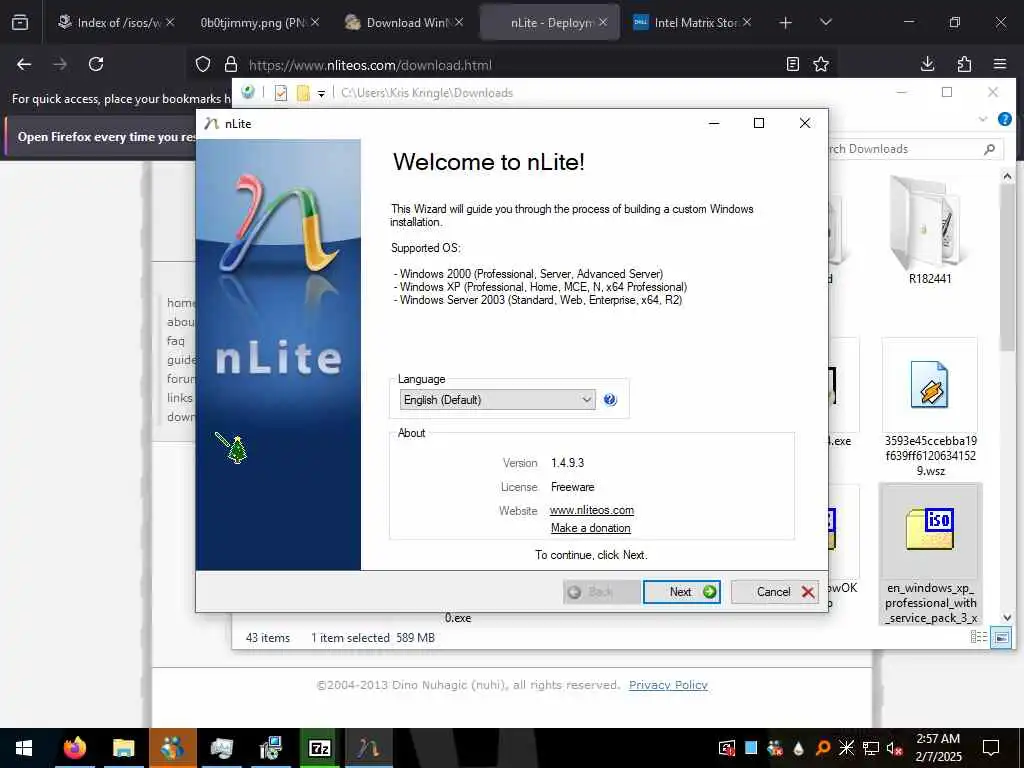Click the site padlock icon in address bar
The width and height of the screenshot is (1024, 768).
click(231, 64)
